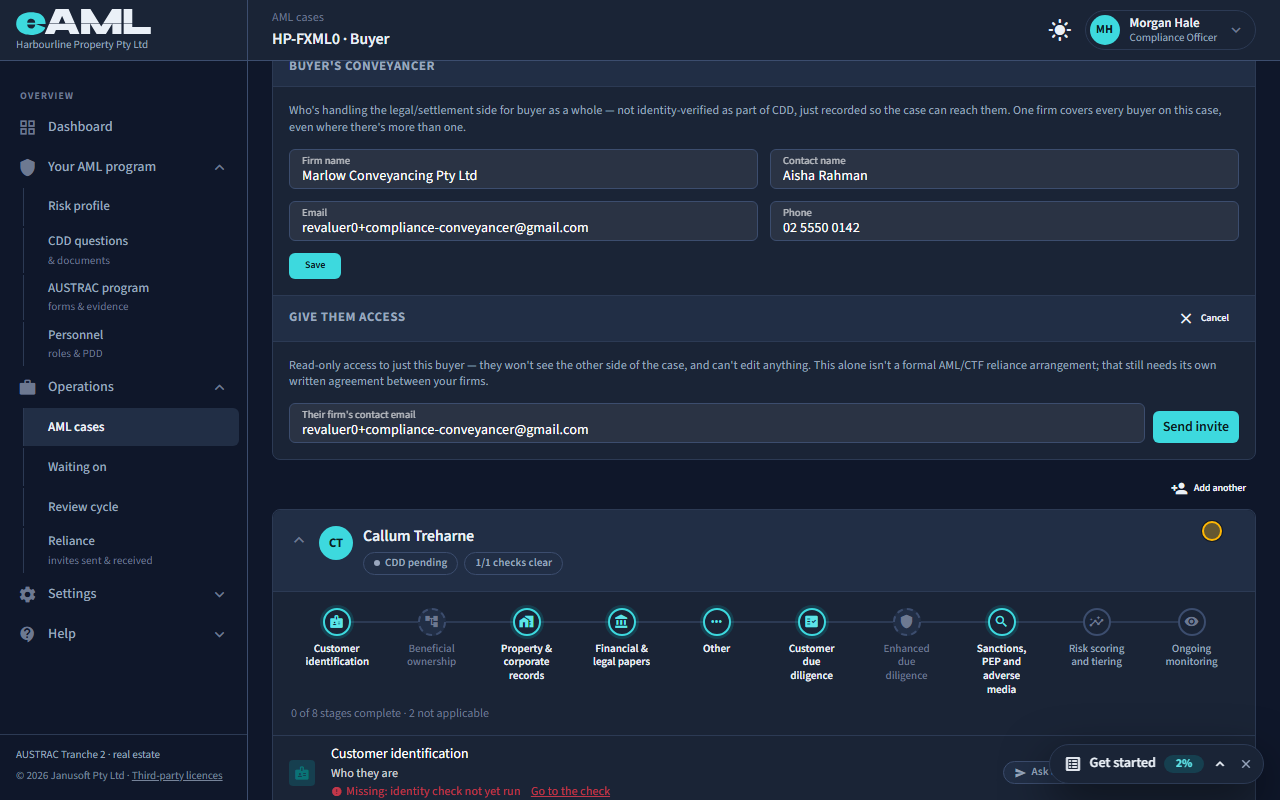1280x800 pixels.
Task: Click the Operations briefcase icon
Action: 27,387
